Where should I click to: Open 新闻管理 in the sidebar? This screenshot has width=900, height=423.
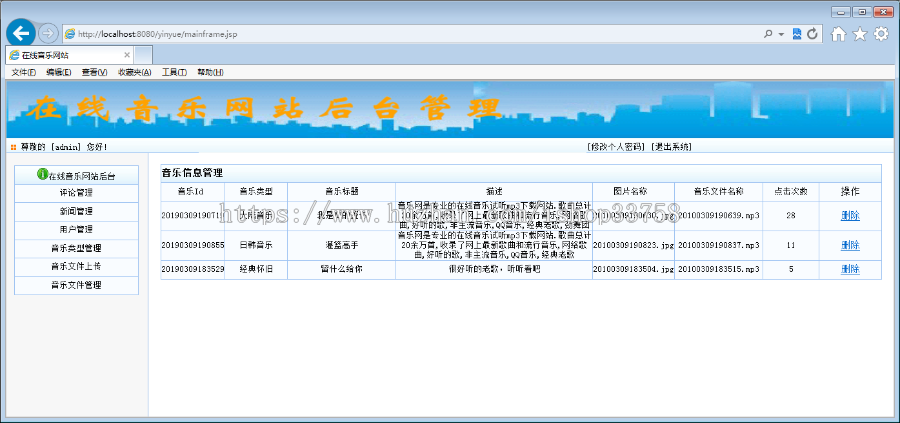coord(76,211)
